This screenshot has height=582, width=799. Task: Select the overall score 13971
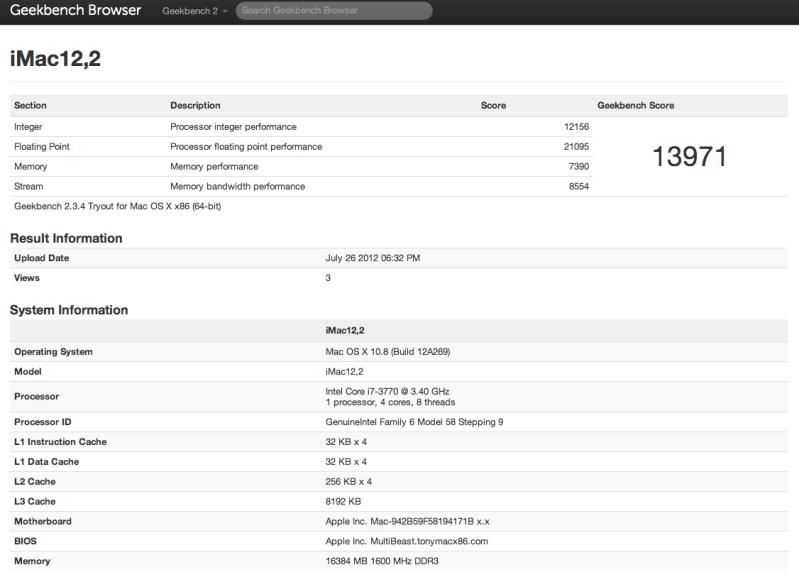689,156
